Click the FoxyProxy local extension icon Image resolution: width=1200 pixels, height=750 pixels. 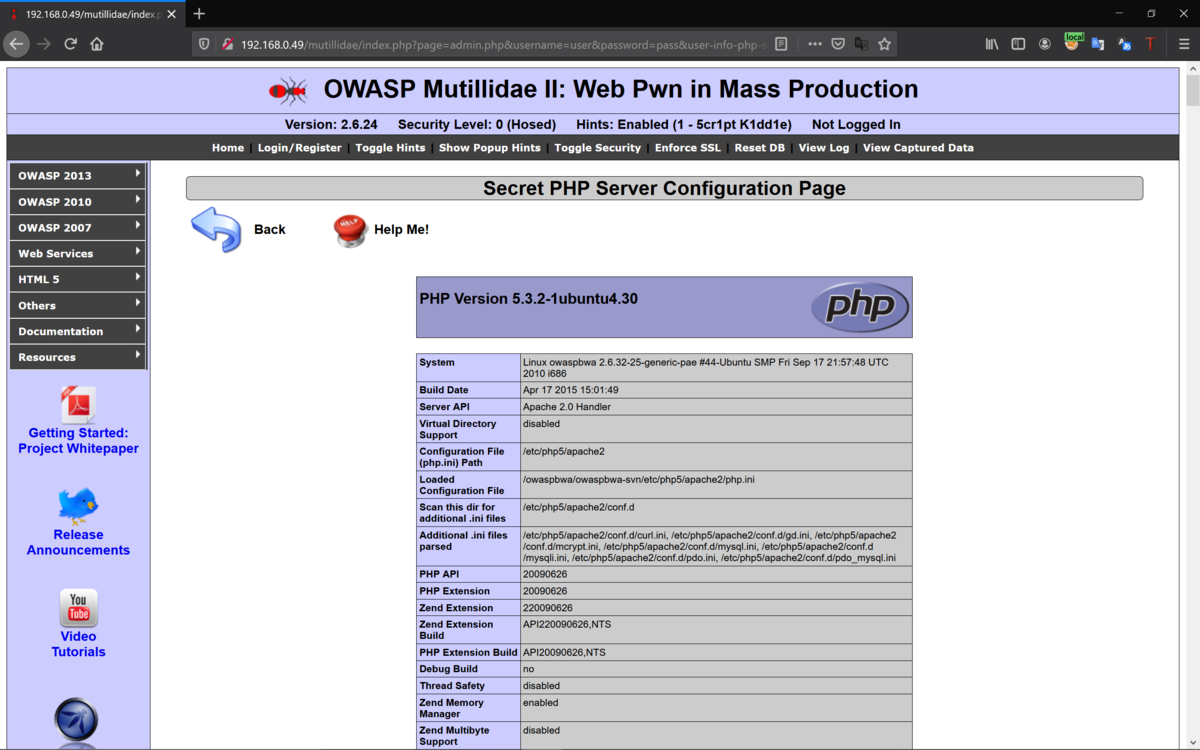1072,43
